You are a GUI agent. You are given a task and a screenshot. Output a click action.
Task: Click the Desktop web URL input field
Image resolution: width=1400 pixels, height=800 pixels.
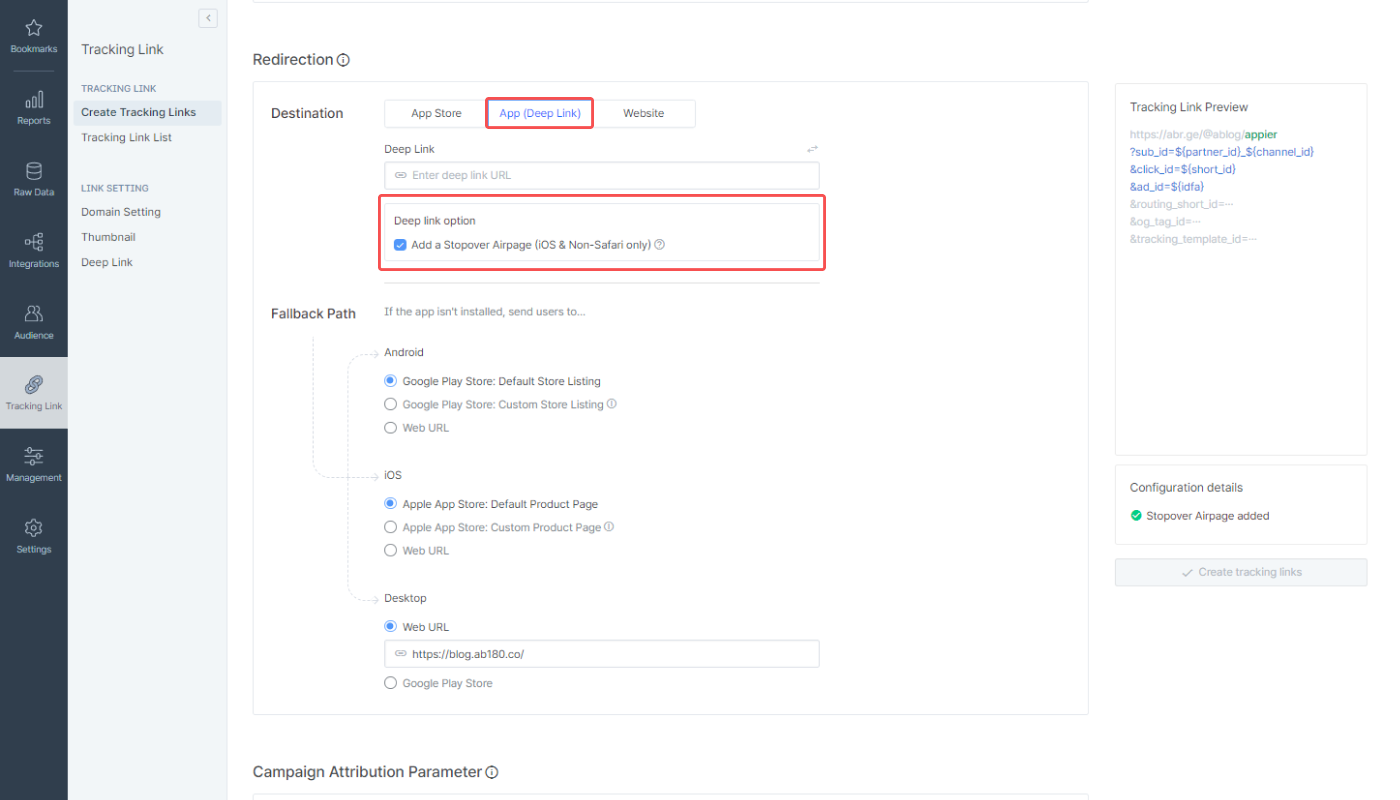coord(602,654)
